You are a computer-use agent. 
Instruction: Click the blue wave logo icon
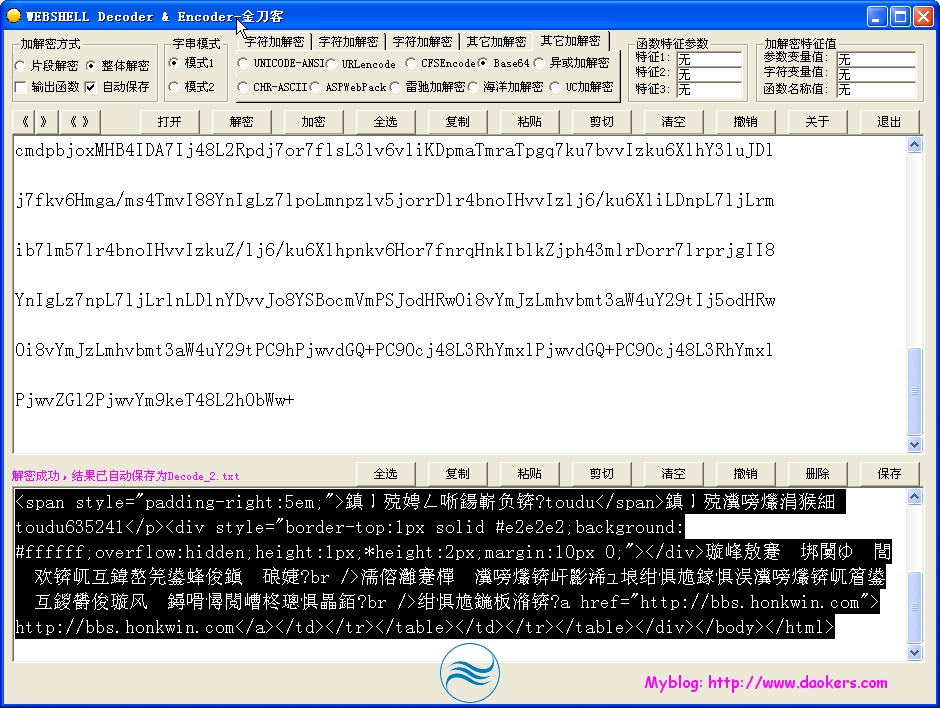click(469, 673)
